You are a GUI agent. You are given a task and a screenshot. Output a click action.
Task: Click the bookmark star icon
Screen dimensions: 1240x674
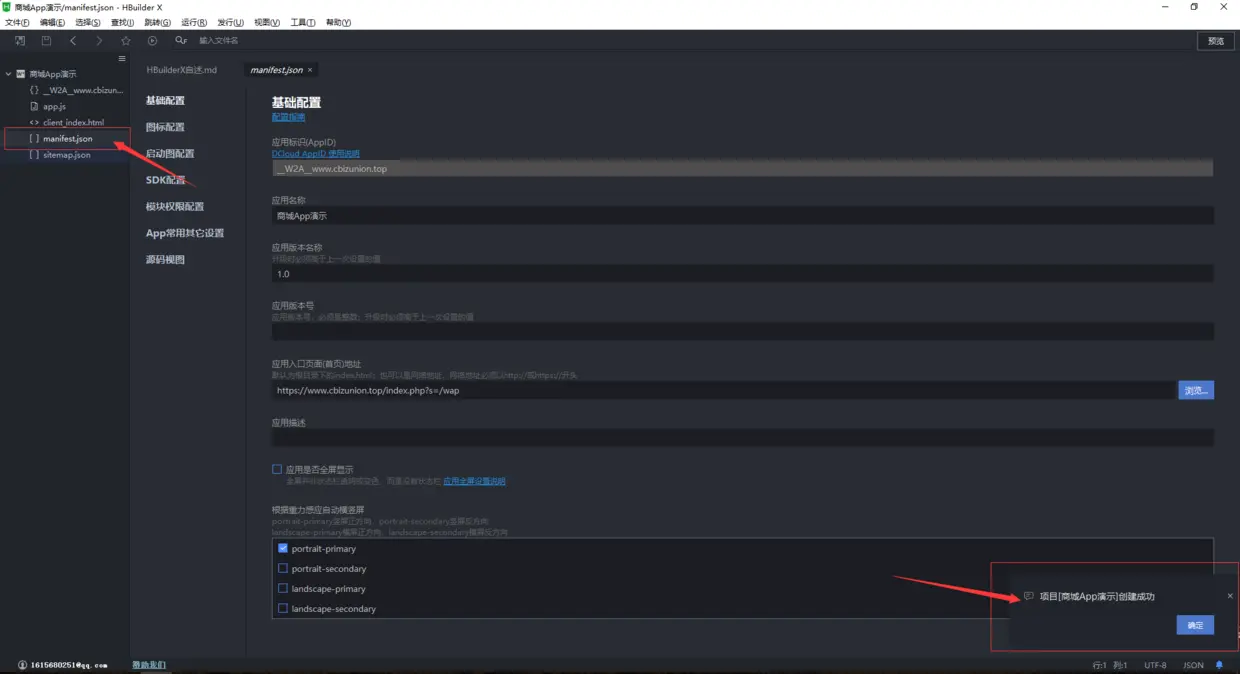[126, 41]
